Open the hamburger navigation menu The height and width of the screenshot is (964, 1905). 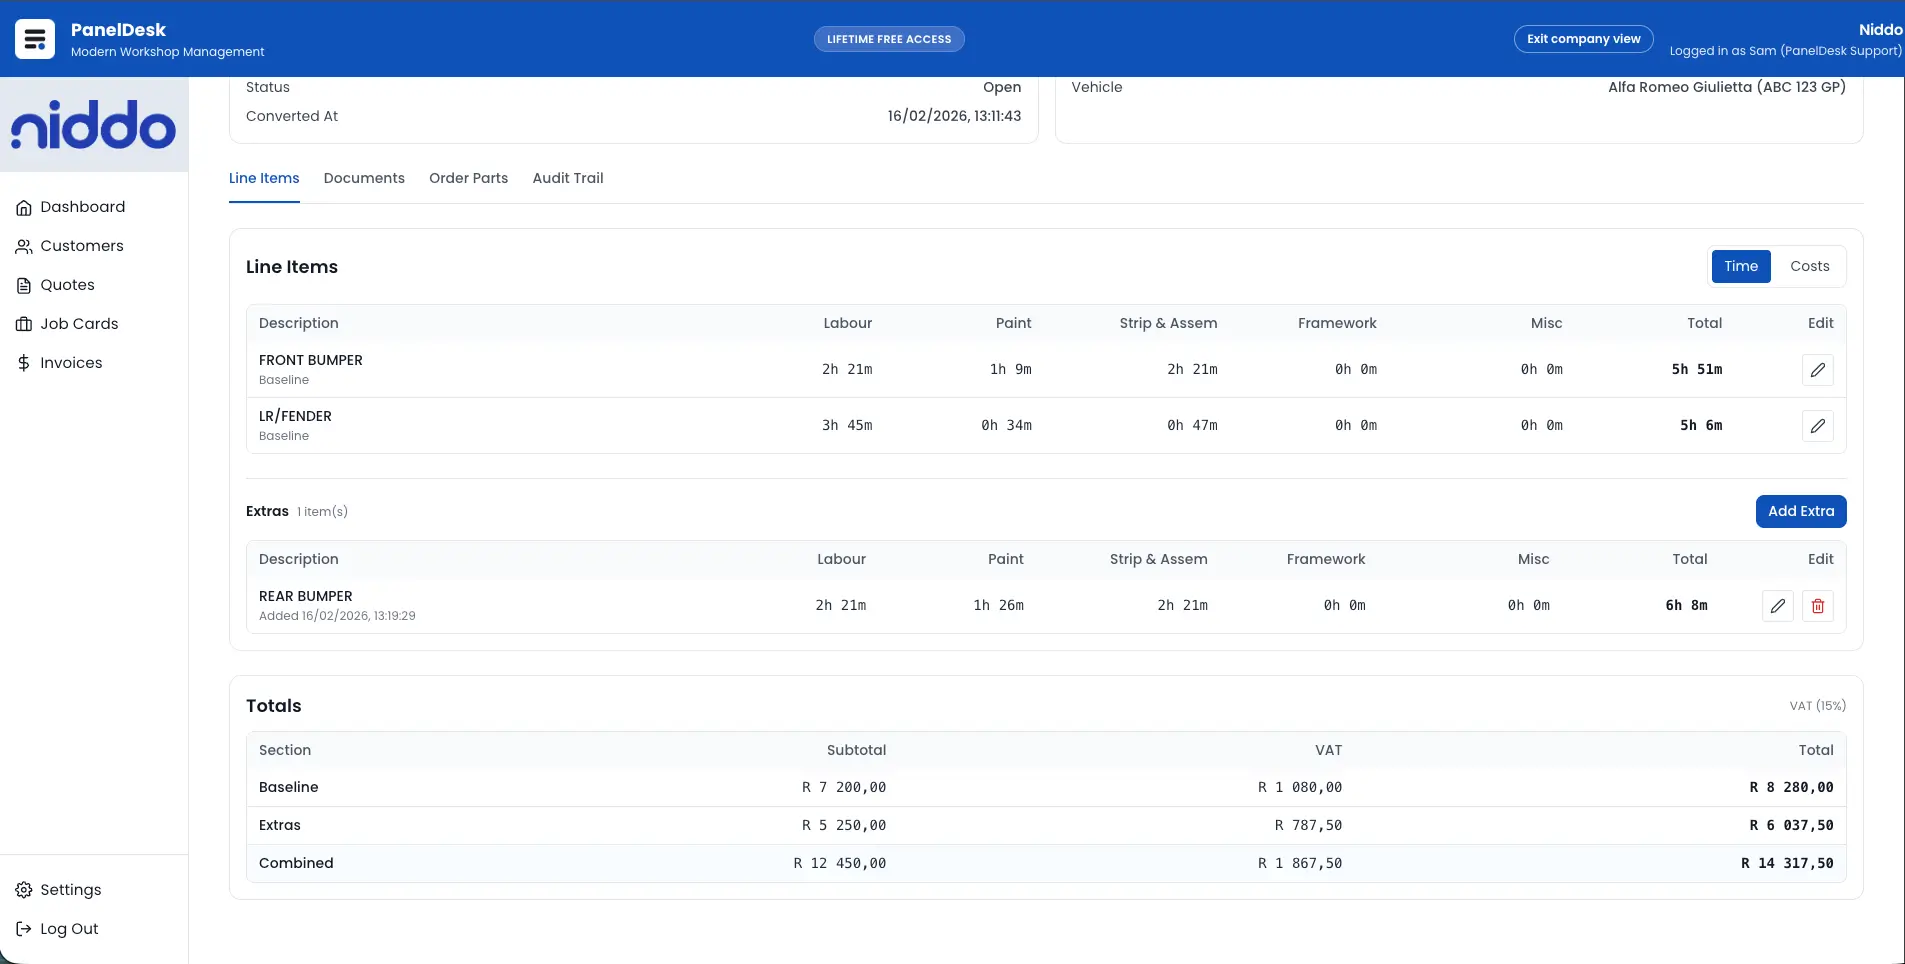tap(34, 38)
